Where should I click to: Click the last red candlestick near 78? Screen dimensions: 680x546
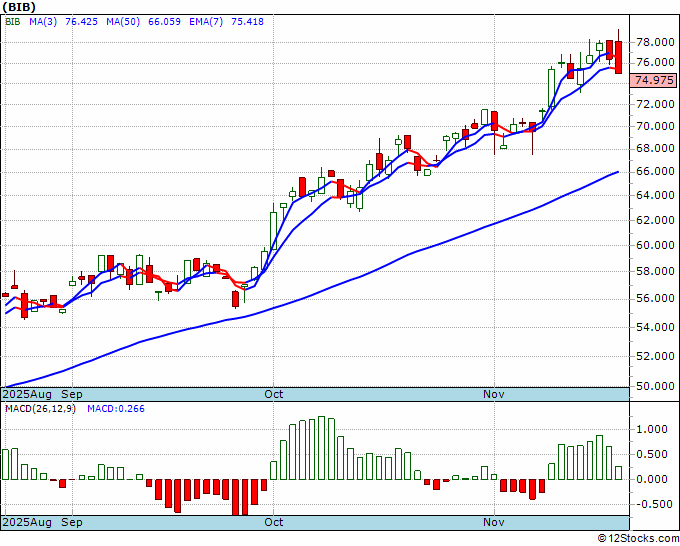coord(618,57)
